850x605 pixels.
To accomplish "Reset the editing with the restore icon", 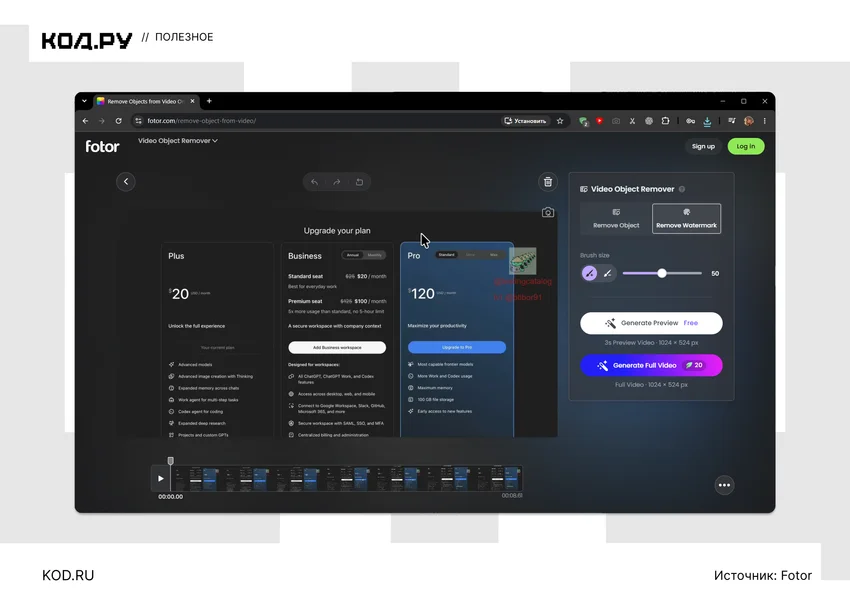I will click(359, 182).
